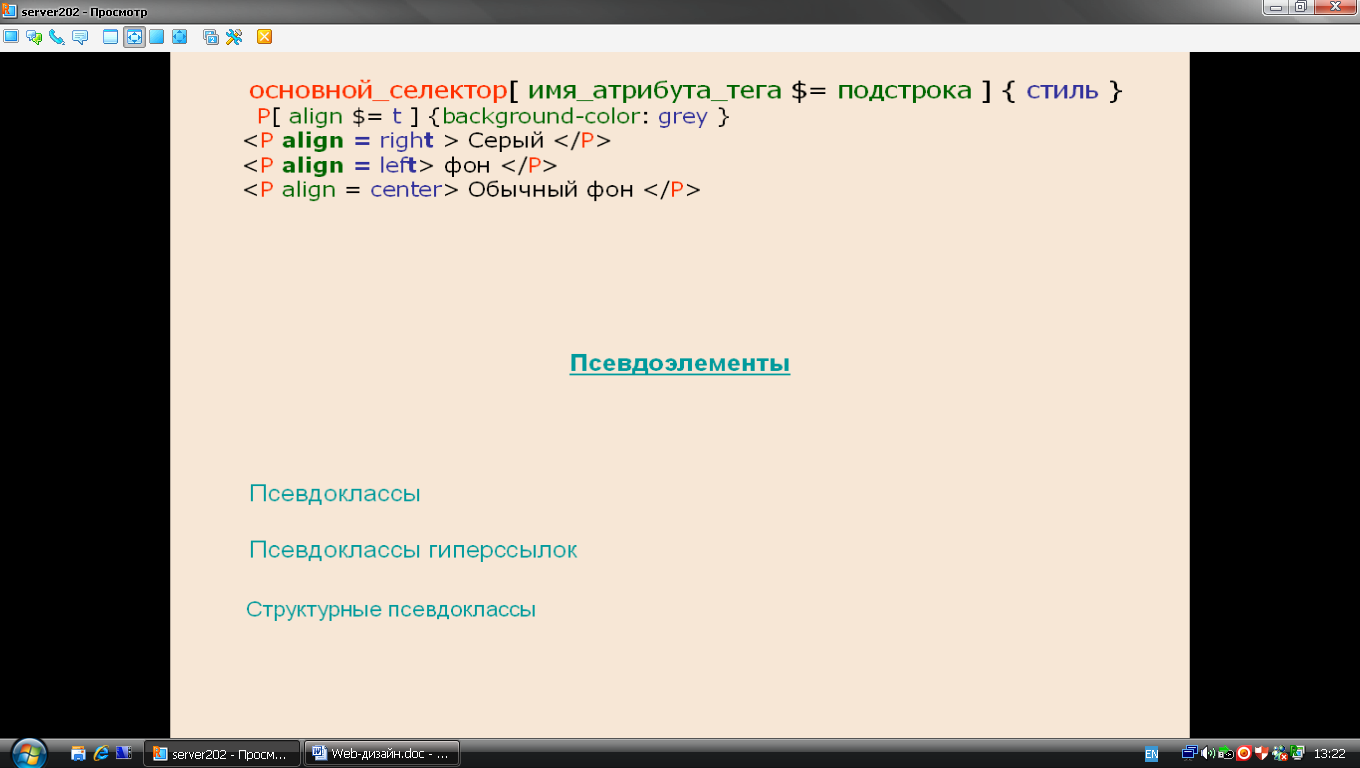Start a voice call with the phone icon

[57, 37]
